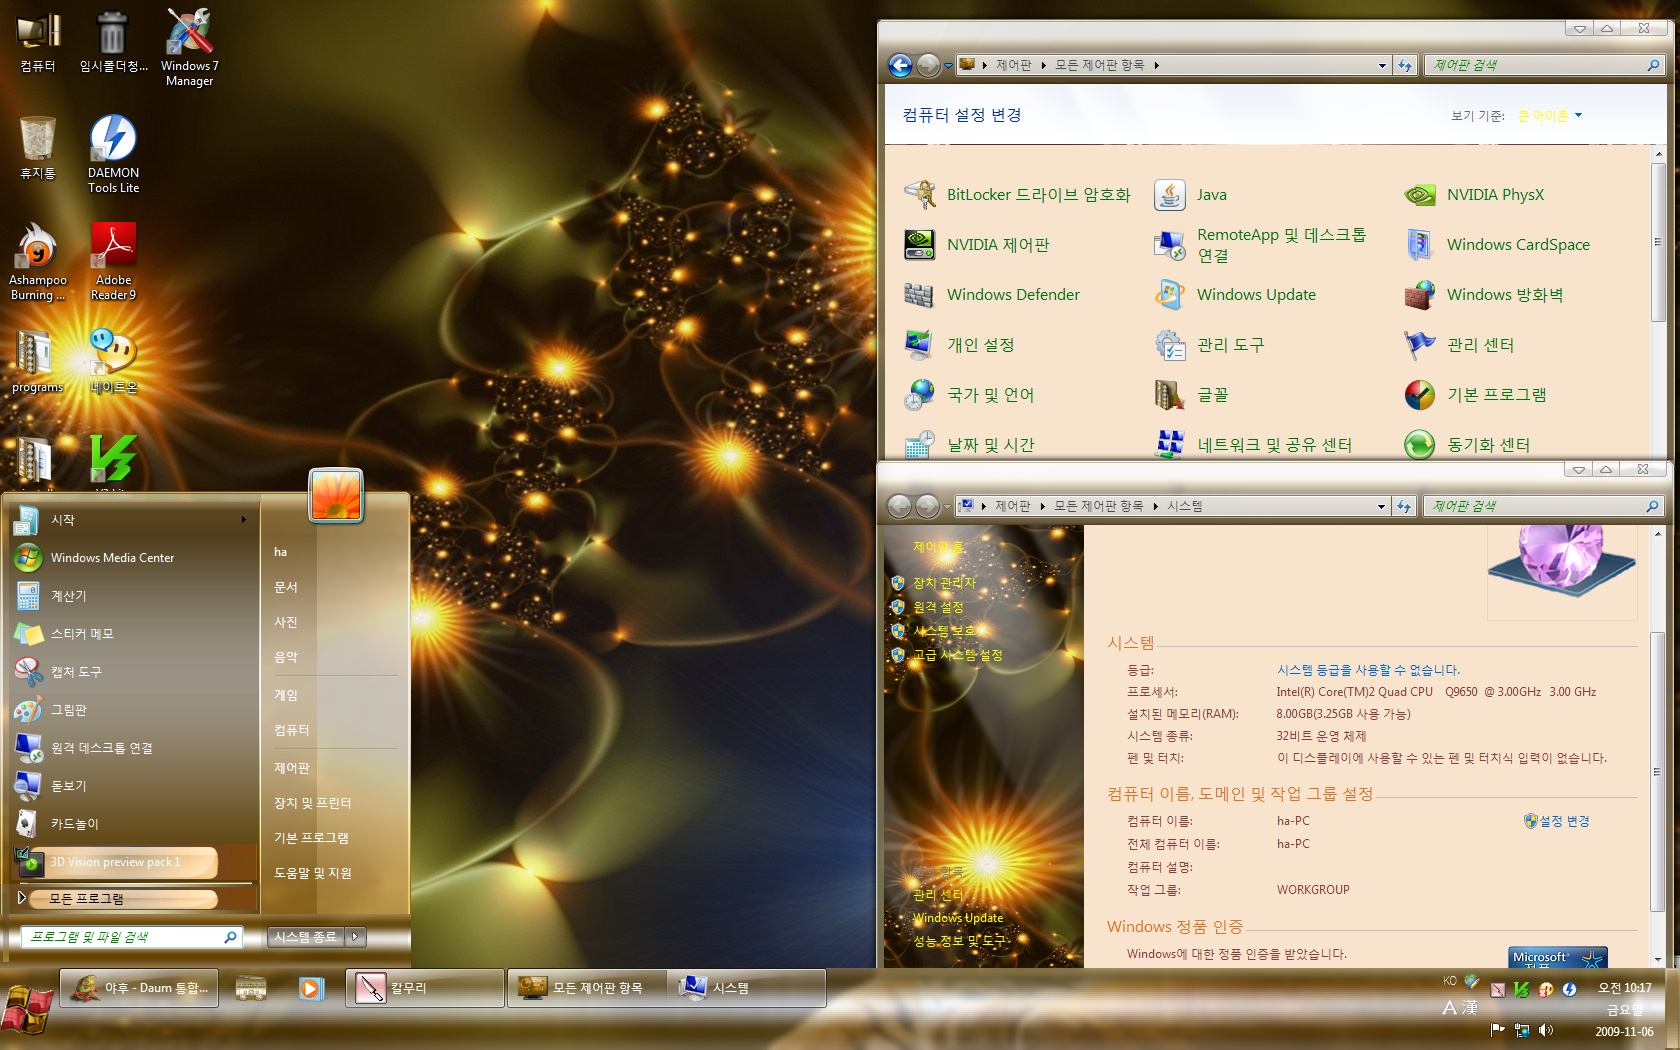
Task: Click 모든 제어판 항목 breadcrumb arrow in 시스템 window
Action: tap(1156, 506)
